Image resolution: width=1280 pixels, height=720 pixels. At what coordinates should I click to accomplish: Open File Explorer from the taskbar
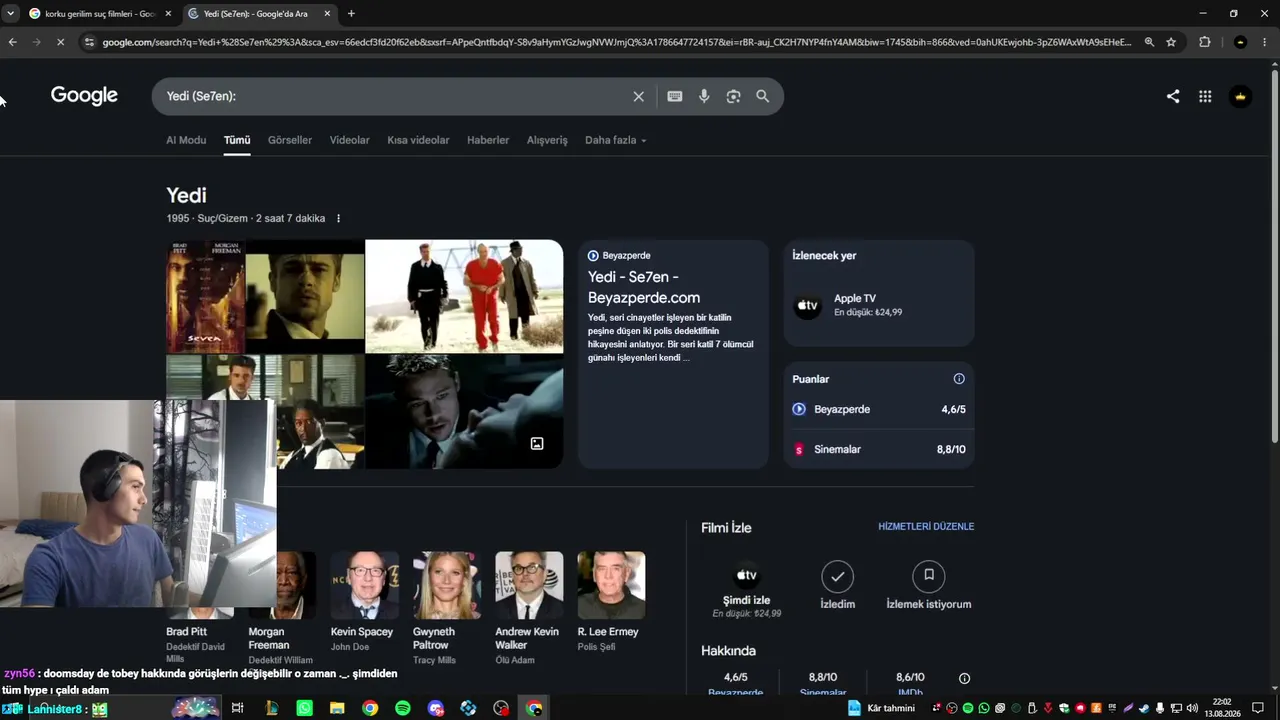click(337, 708)
